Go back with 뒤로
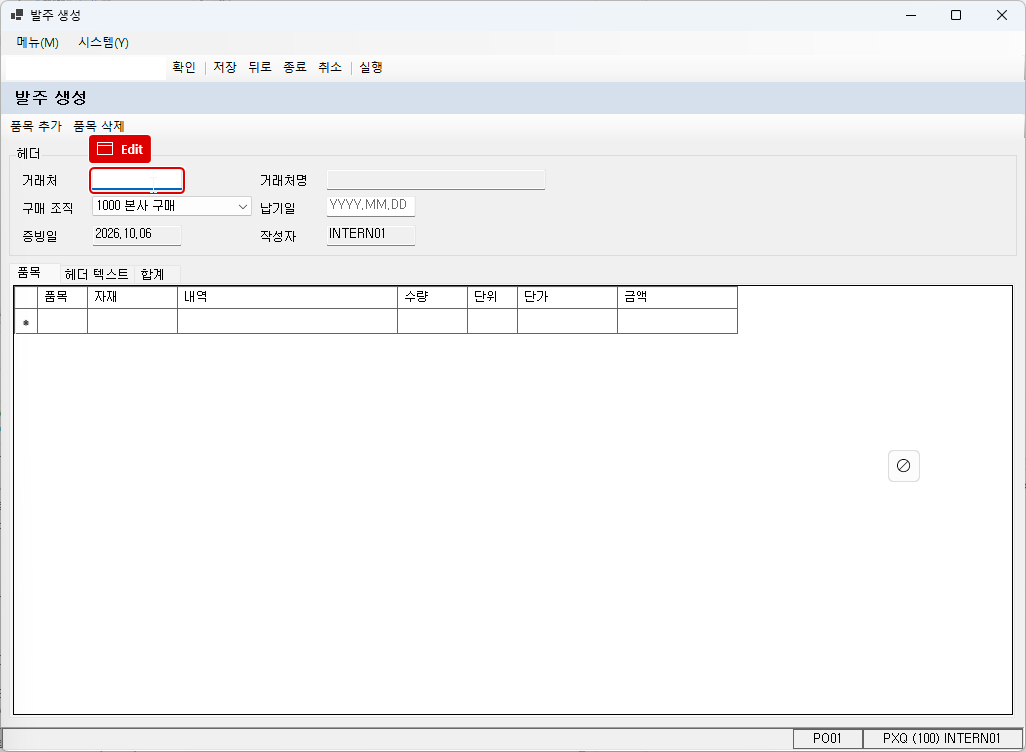The height and width of the screenshot is (752, 1026). (x=260, y=67)
